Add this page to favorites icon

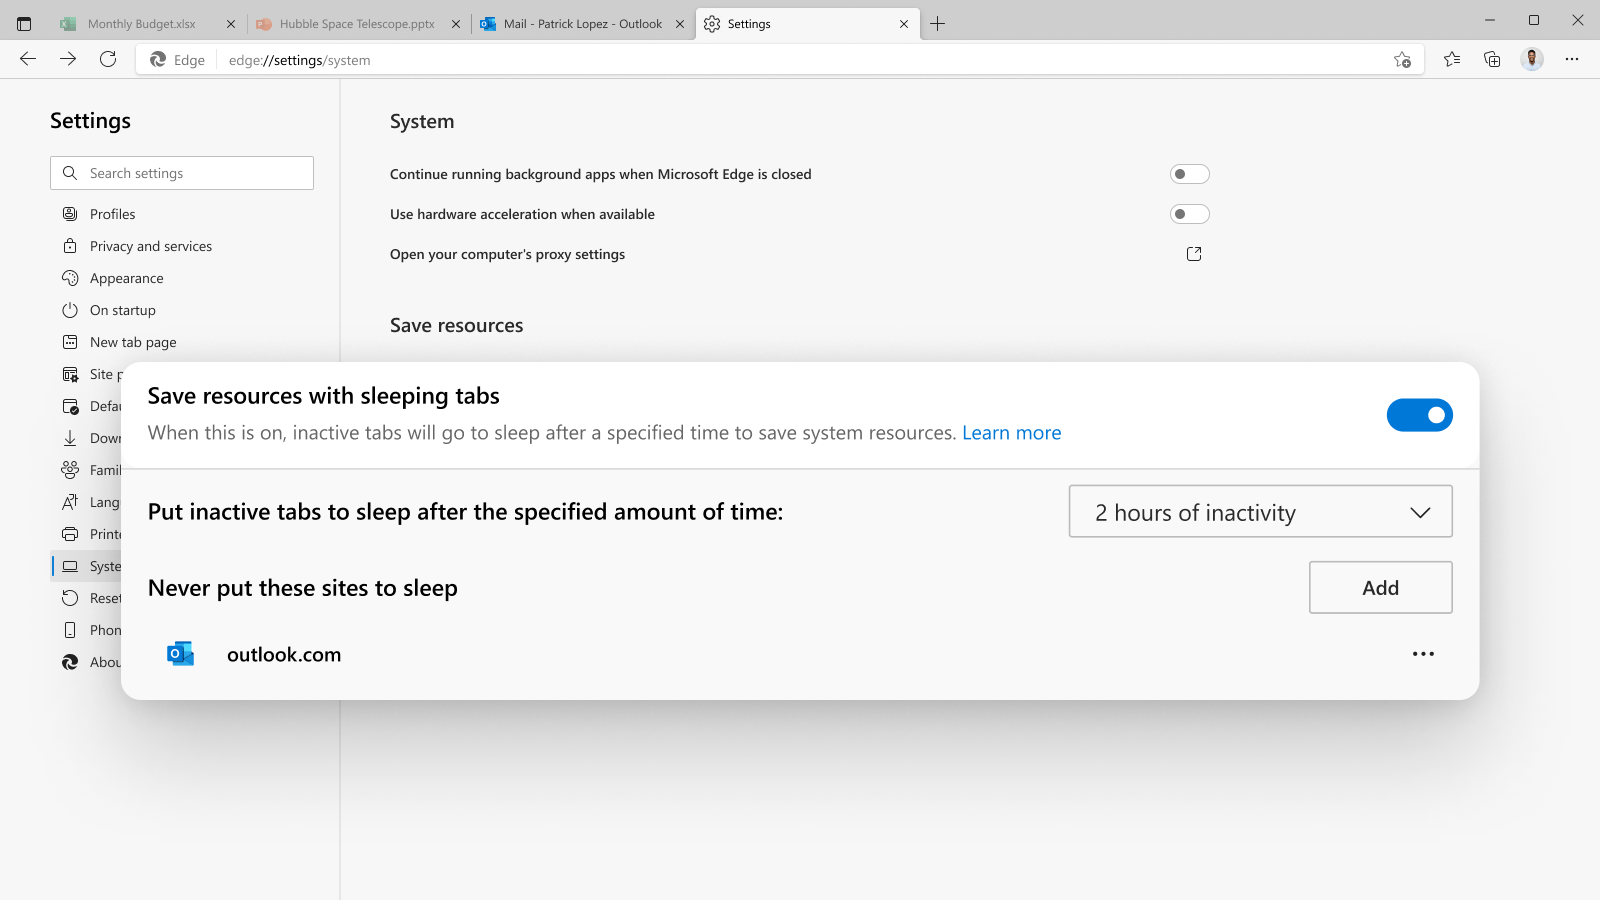pyautogui.click(x=1402, y=60)
